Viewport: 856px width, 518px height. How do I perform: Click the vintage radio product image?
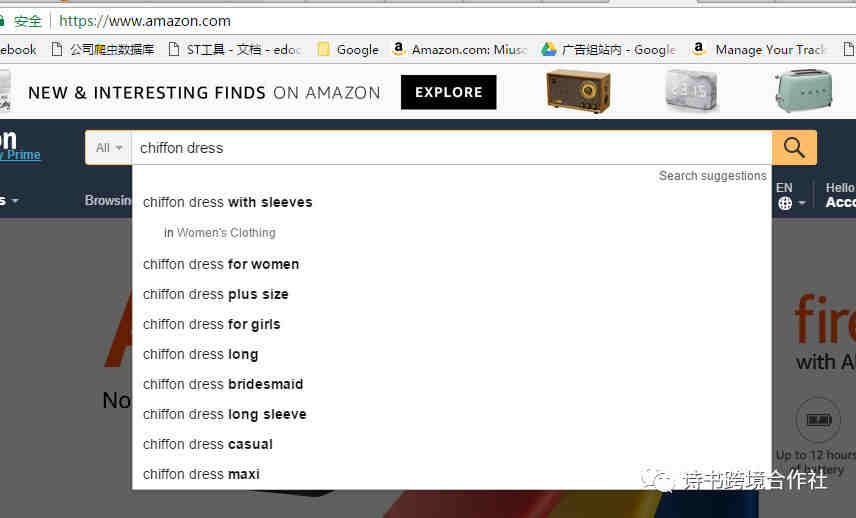point(578,91)
